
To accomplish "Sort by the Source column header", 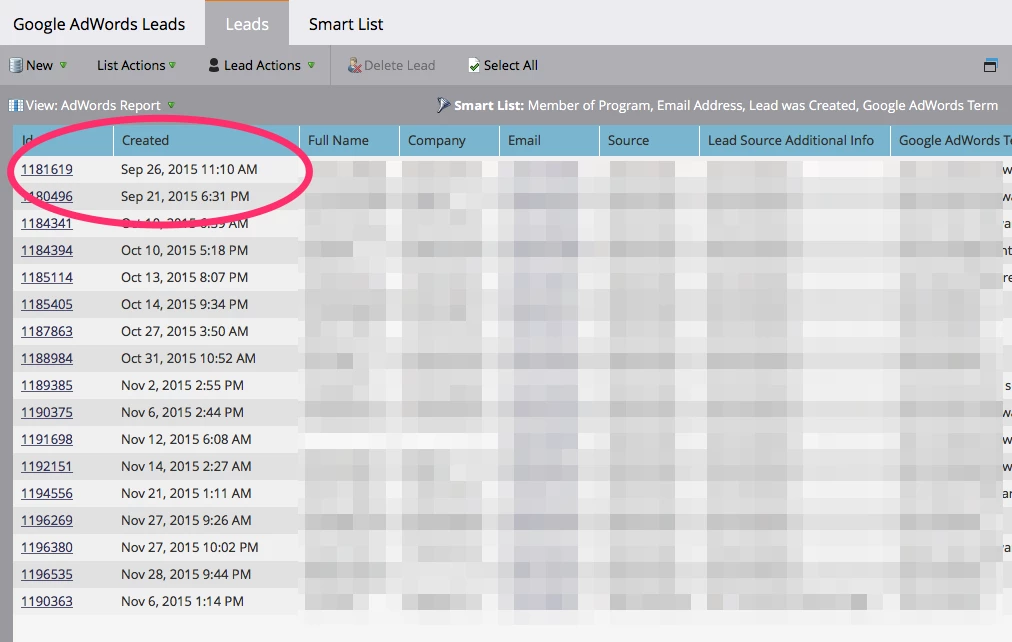I will [649, 140].
